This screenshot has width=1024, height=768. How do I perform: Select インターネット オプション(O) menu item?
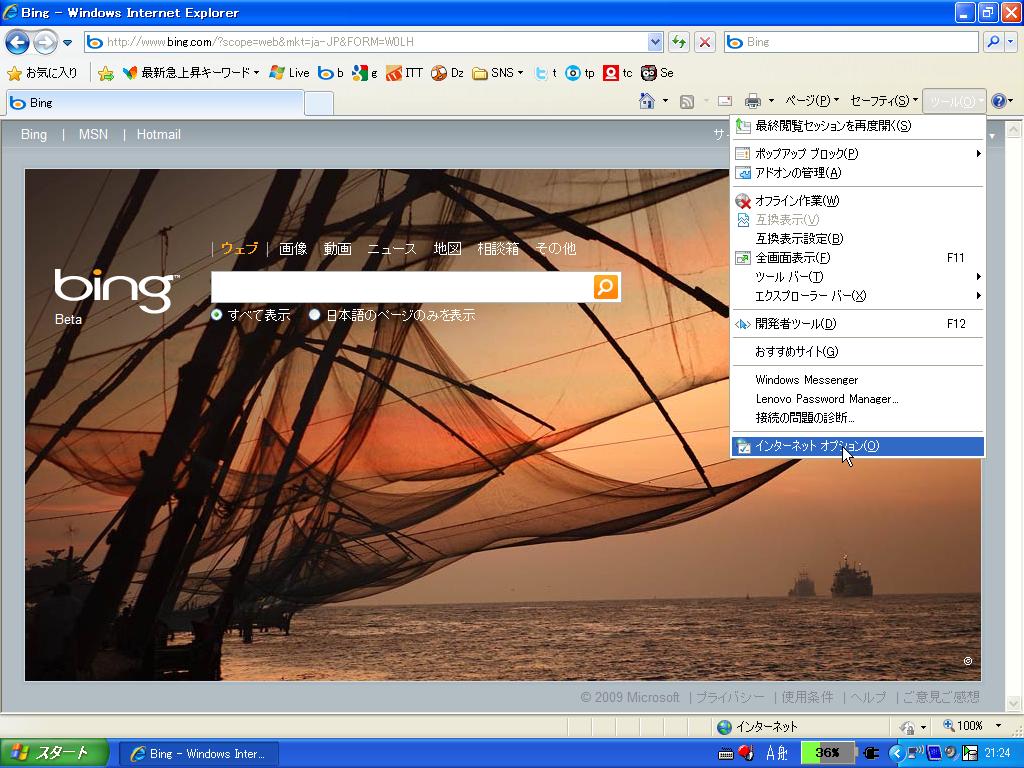tap(857, 446)
